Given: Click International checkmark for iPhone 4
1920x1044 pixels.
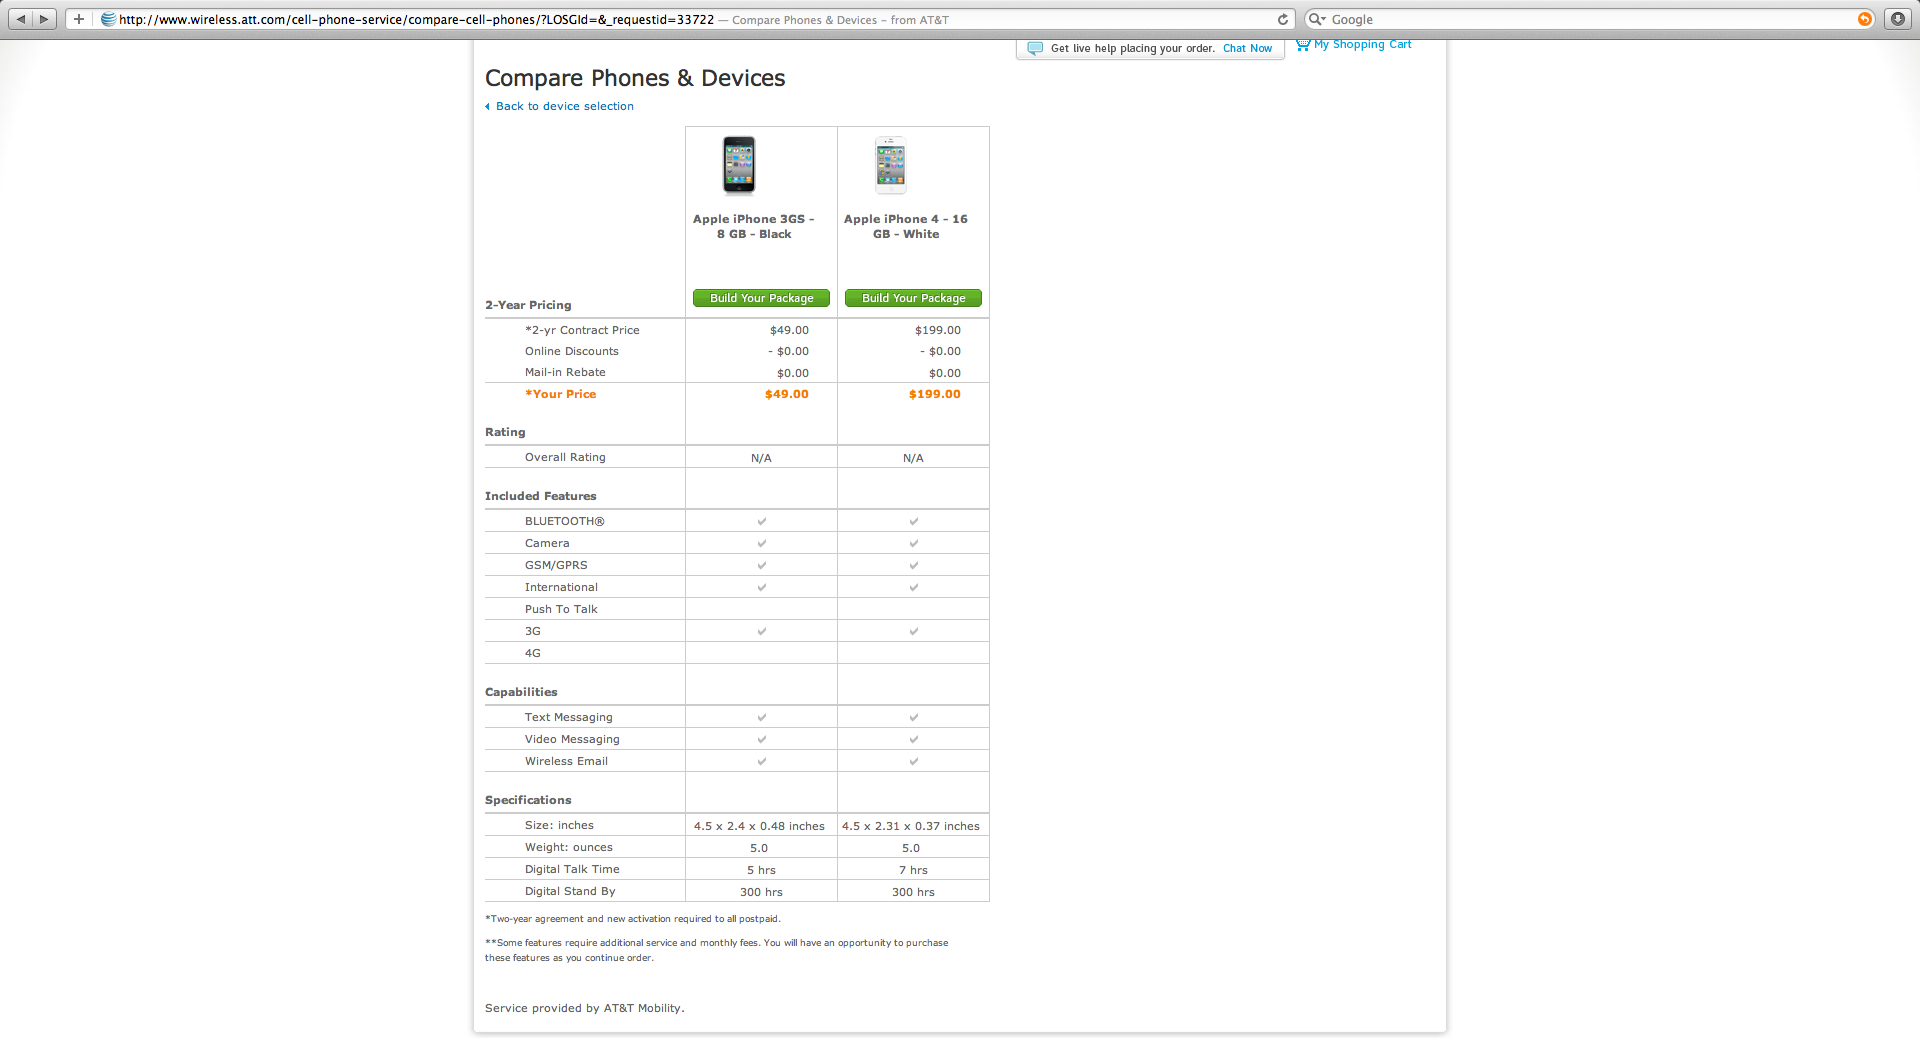Looking at the screenshot, I should pyautogui.click(x=914, y=587).
